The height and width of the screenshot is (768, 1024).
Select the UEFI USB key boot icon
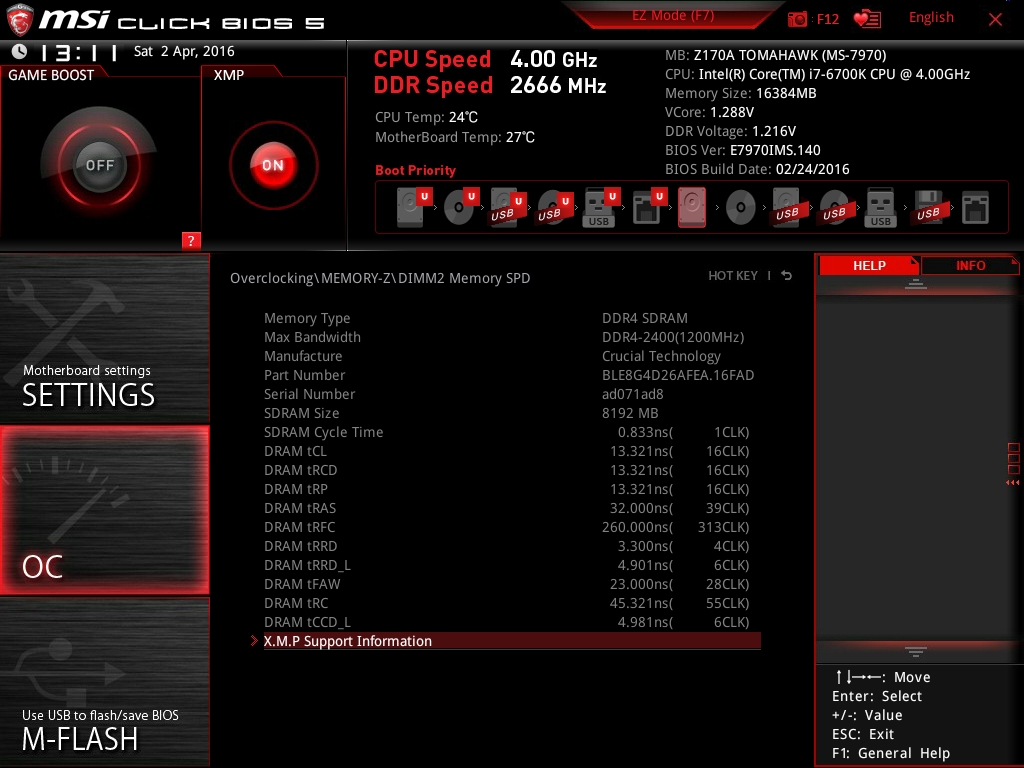(600, 208)
